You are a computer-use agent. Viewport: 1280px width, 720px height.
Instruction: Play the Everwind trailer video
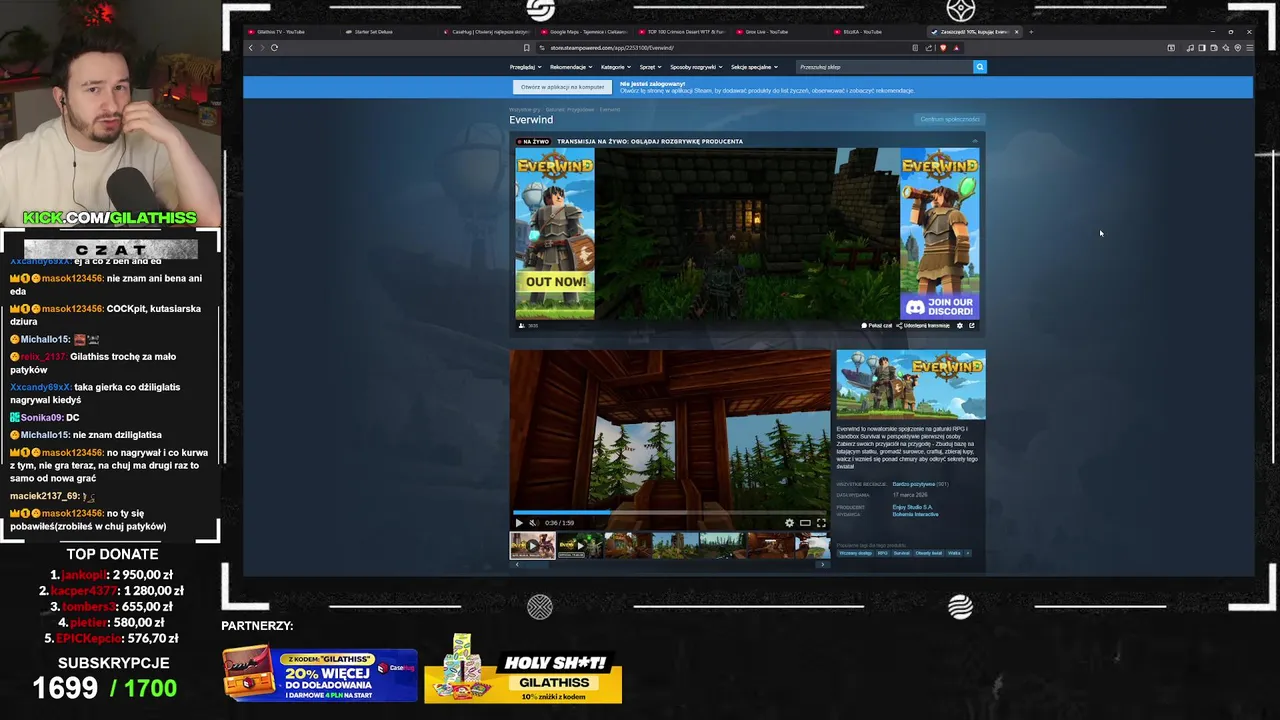[518, 523]
